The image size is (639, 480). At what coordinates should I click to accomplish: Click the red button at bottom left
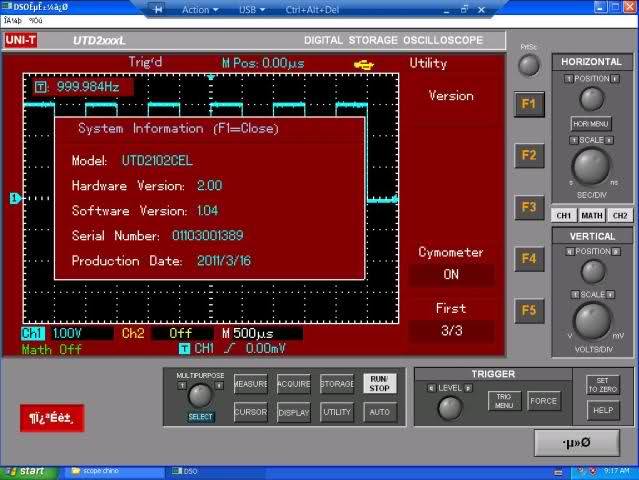[52, 418]
